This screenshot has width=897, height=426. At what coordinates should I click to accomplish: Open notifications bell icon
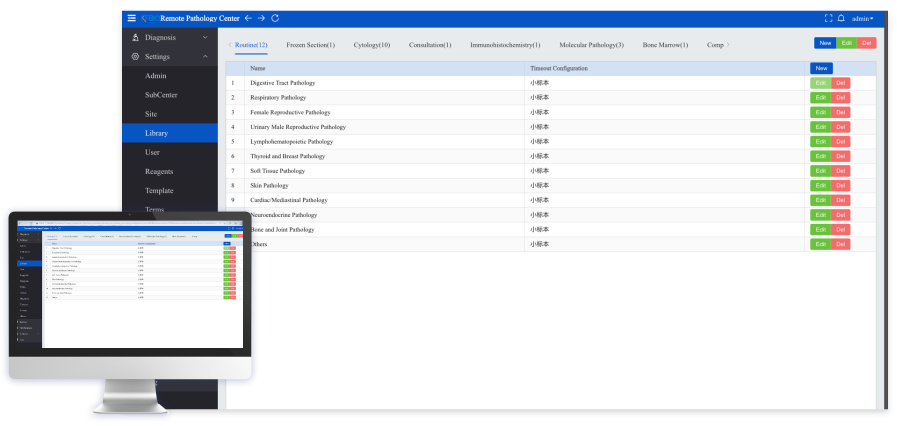tap(841, 18)
